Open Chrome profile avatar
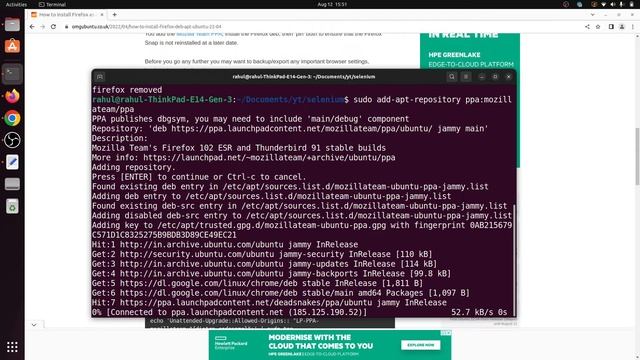640x360 pixels. pos(622,27)
